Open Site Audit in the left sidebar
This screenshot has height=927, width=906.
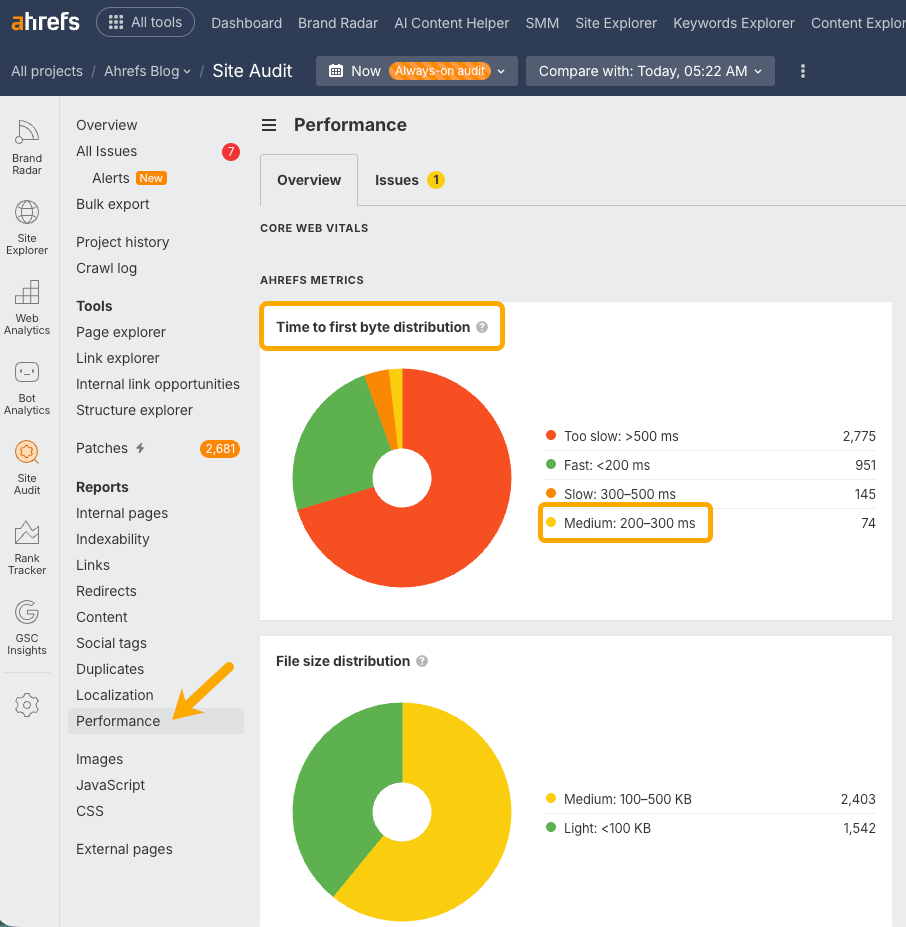(27, 468)
